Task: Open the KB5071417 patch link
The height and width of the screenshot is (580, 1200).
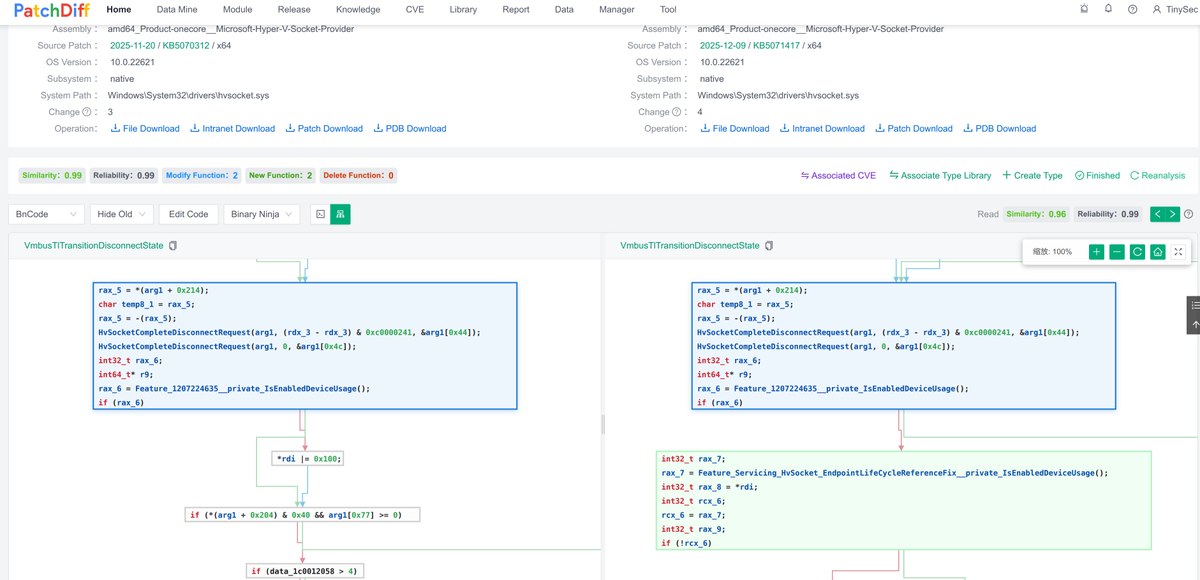Action: (778, 45)
